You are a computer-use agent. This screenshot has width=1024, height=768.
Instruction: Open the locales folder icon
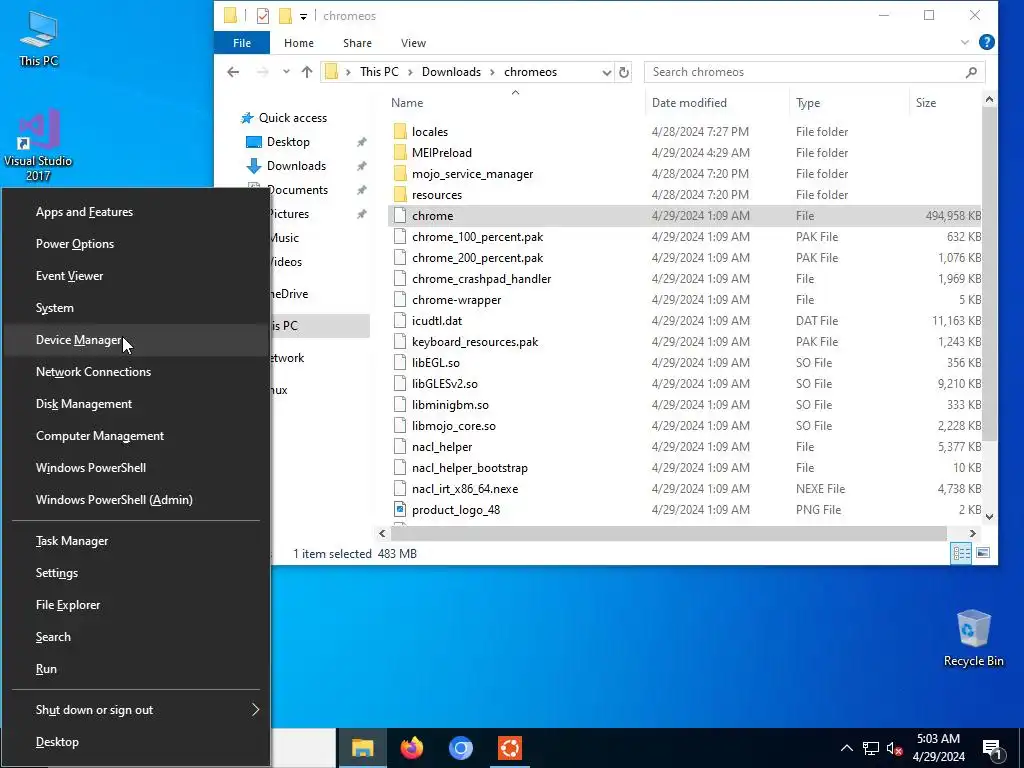[400, 131]
